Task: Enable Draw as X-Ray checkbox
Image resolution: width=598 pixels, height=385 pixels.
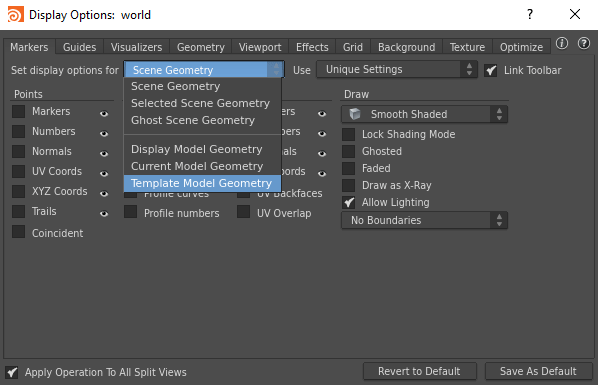Action: (x=348, y=185)
